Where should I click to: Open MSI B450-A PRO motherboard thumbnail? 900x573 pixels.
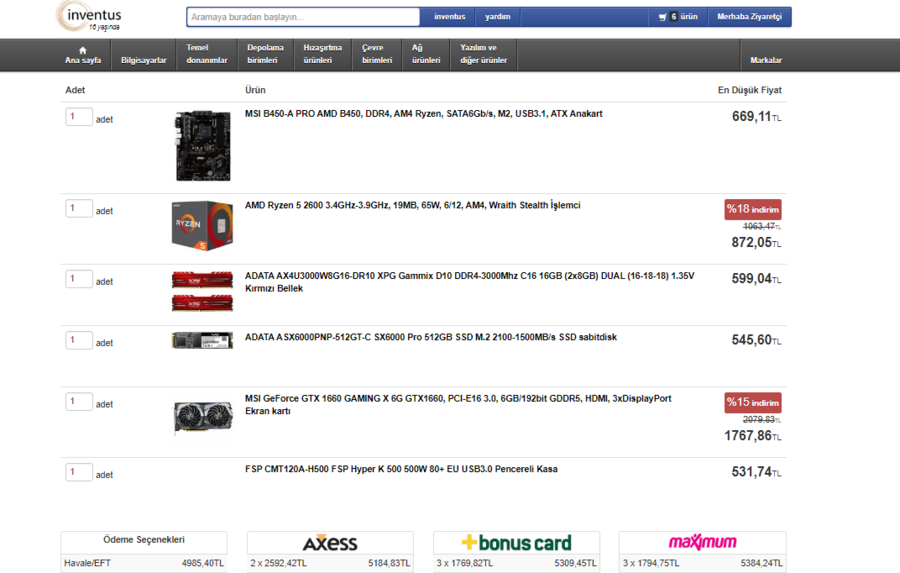(203, 146)
